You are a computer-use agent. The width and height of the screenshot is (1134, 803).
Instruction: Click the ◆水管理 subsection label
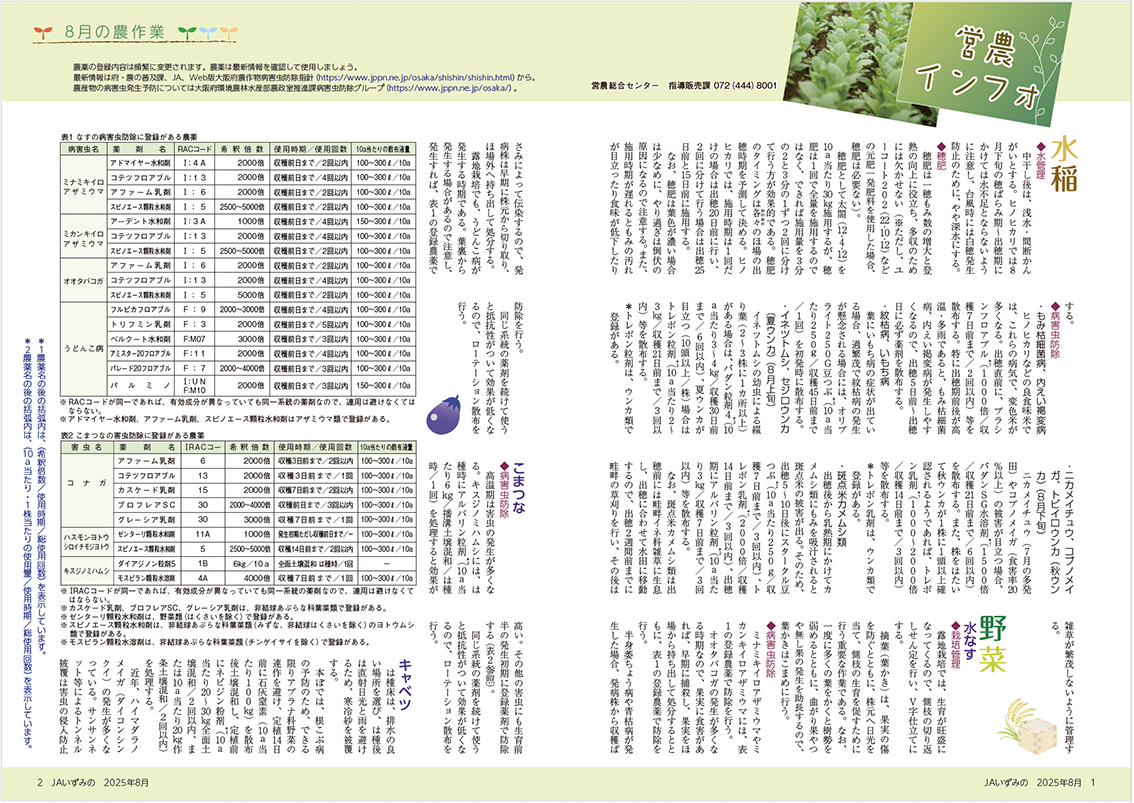tap(1040, 163)
